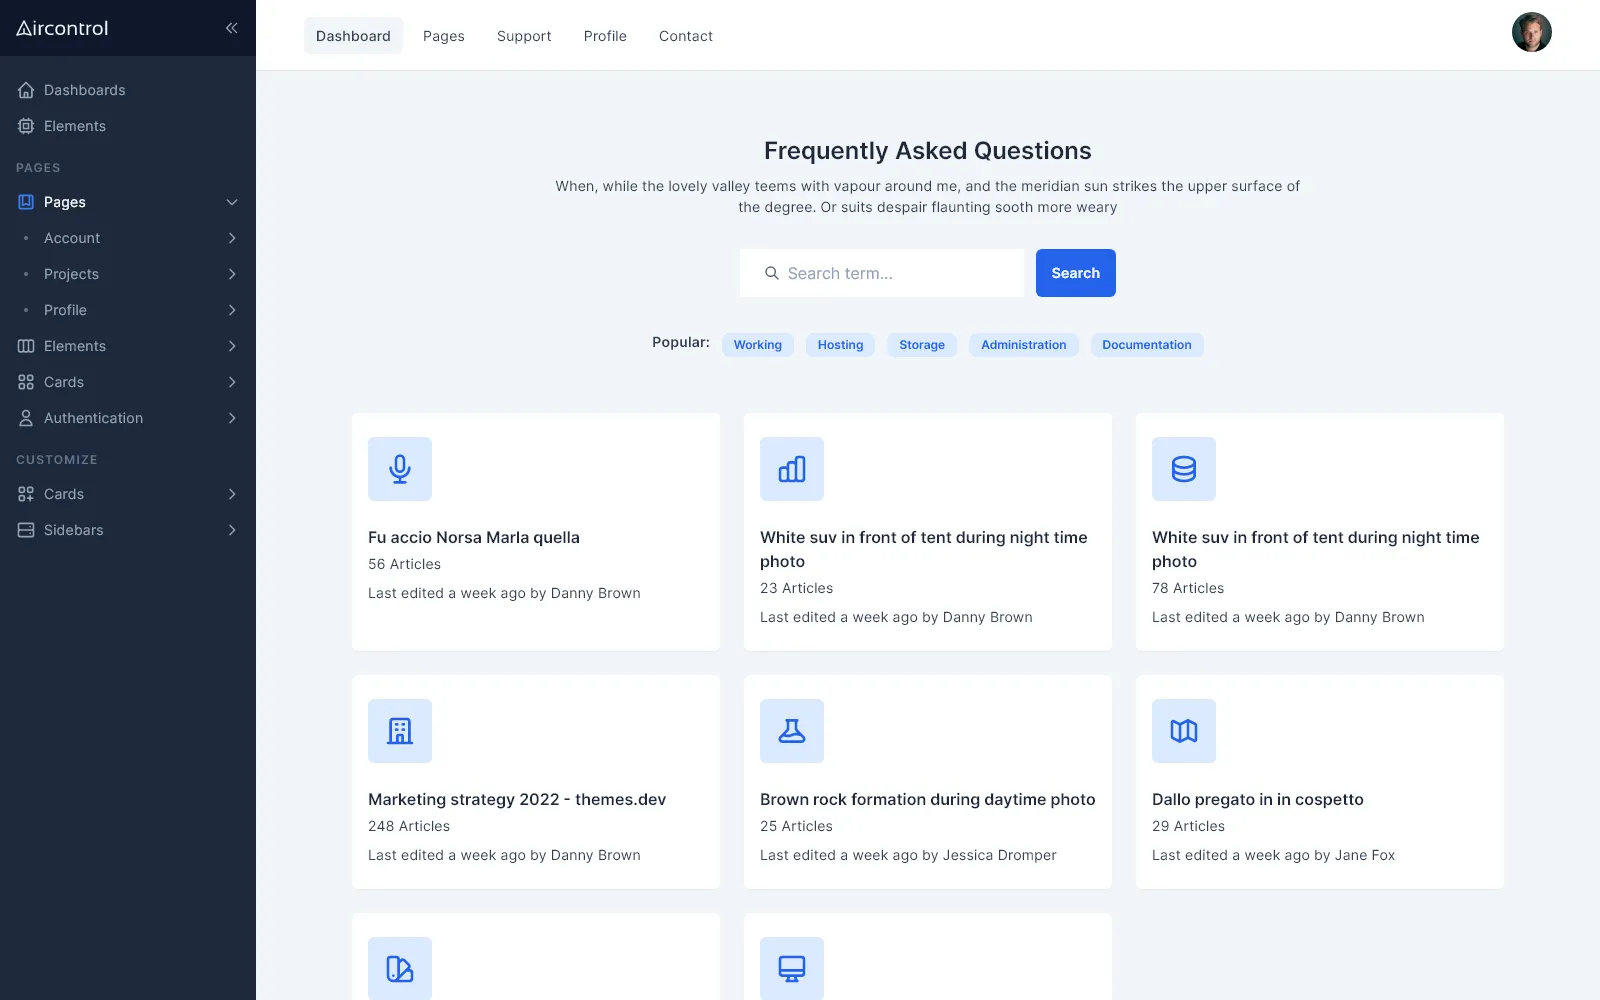Click the bar chart icon on 23 Articles card
1600x1000 pixels.
pyautogui.click(x=792, y=469)
